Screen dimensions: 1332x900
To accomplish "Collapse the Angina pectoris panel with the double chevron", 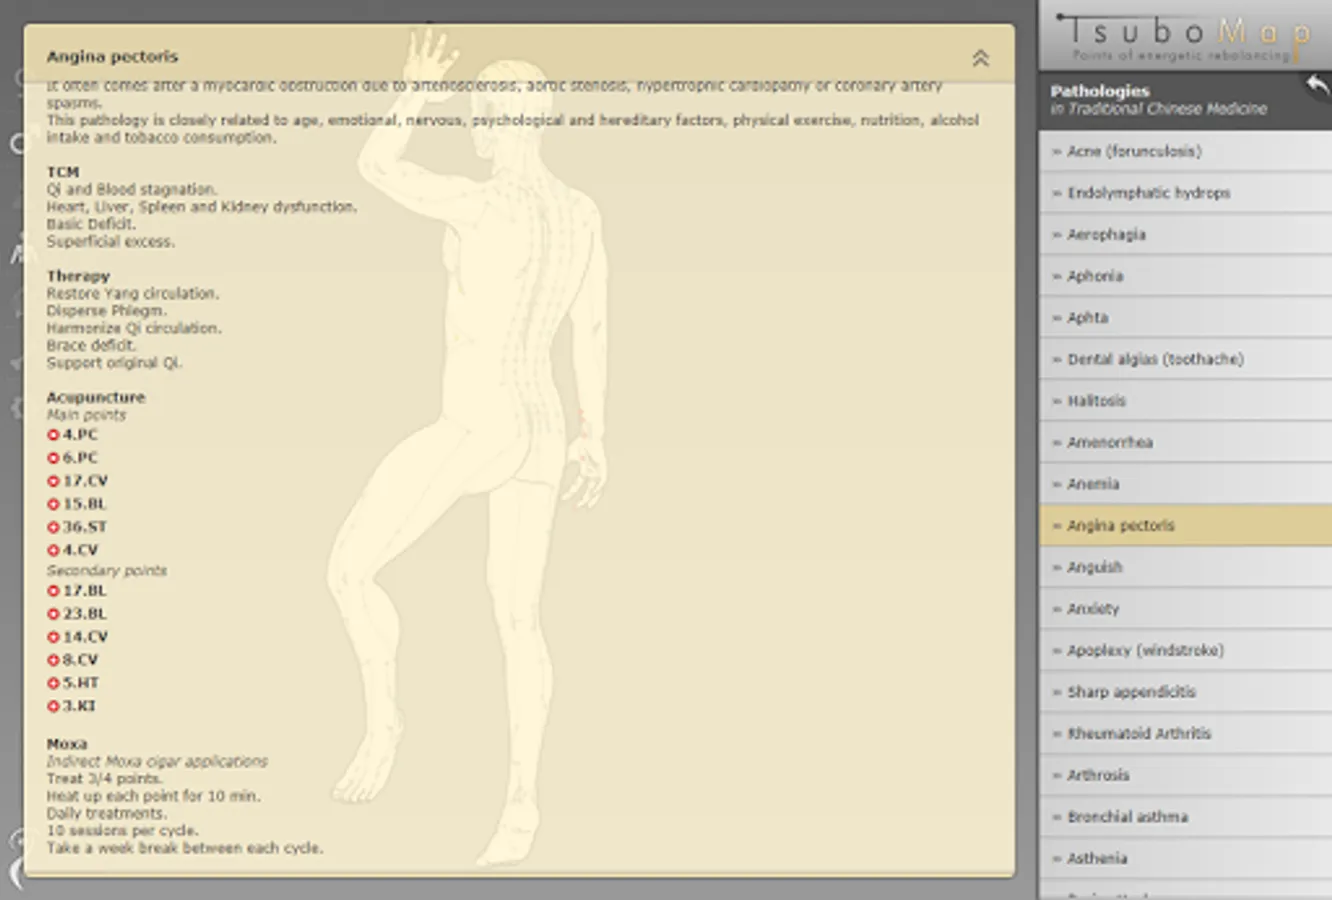I will tap(980, 58).
